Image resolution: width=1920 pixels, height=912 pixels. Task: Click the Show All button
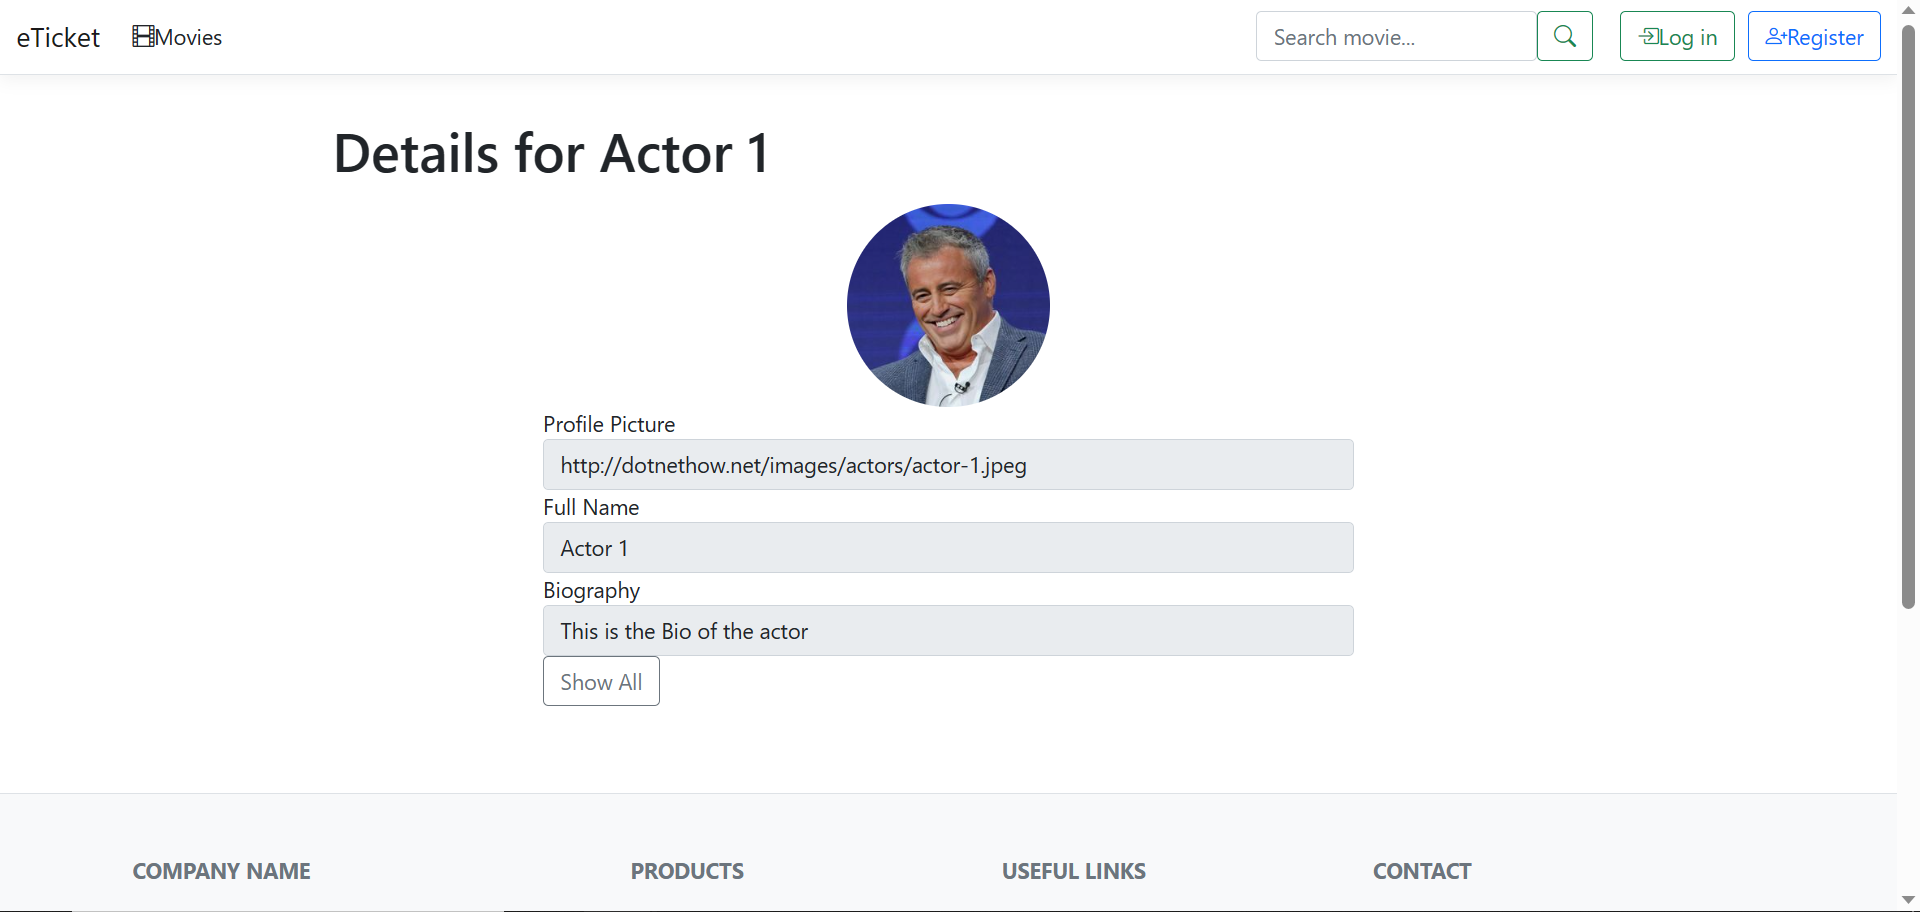[600, 681]
